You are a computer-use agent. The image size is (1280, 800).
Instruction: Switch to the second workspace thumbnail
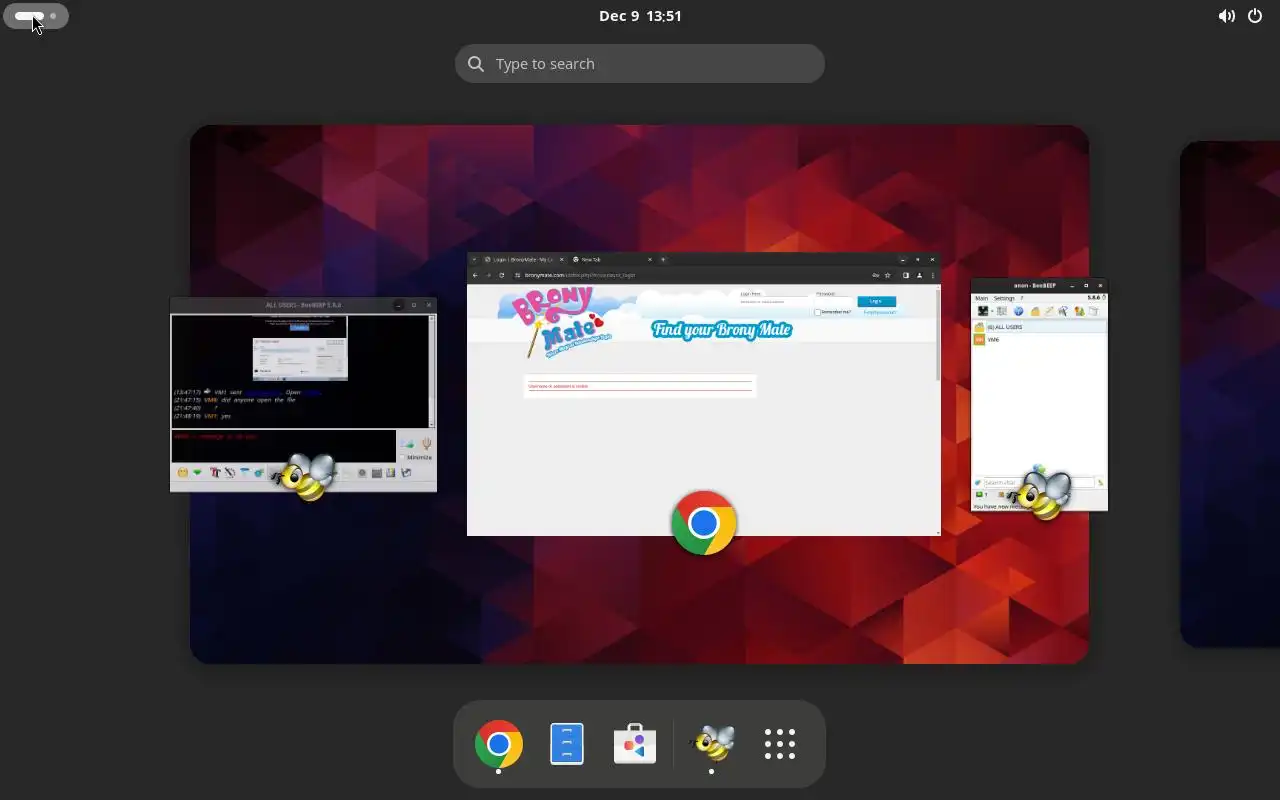coord(1230,394)
